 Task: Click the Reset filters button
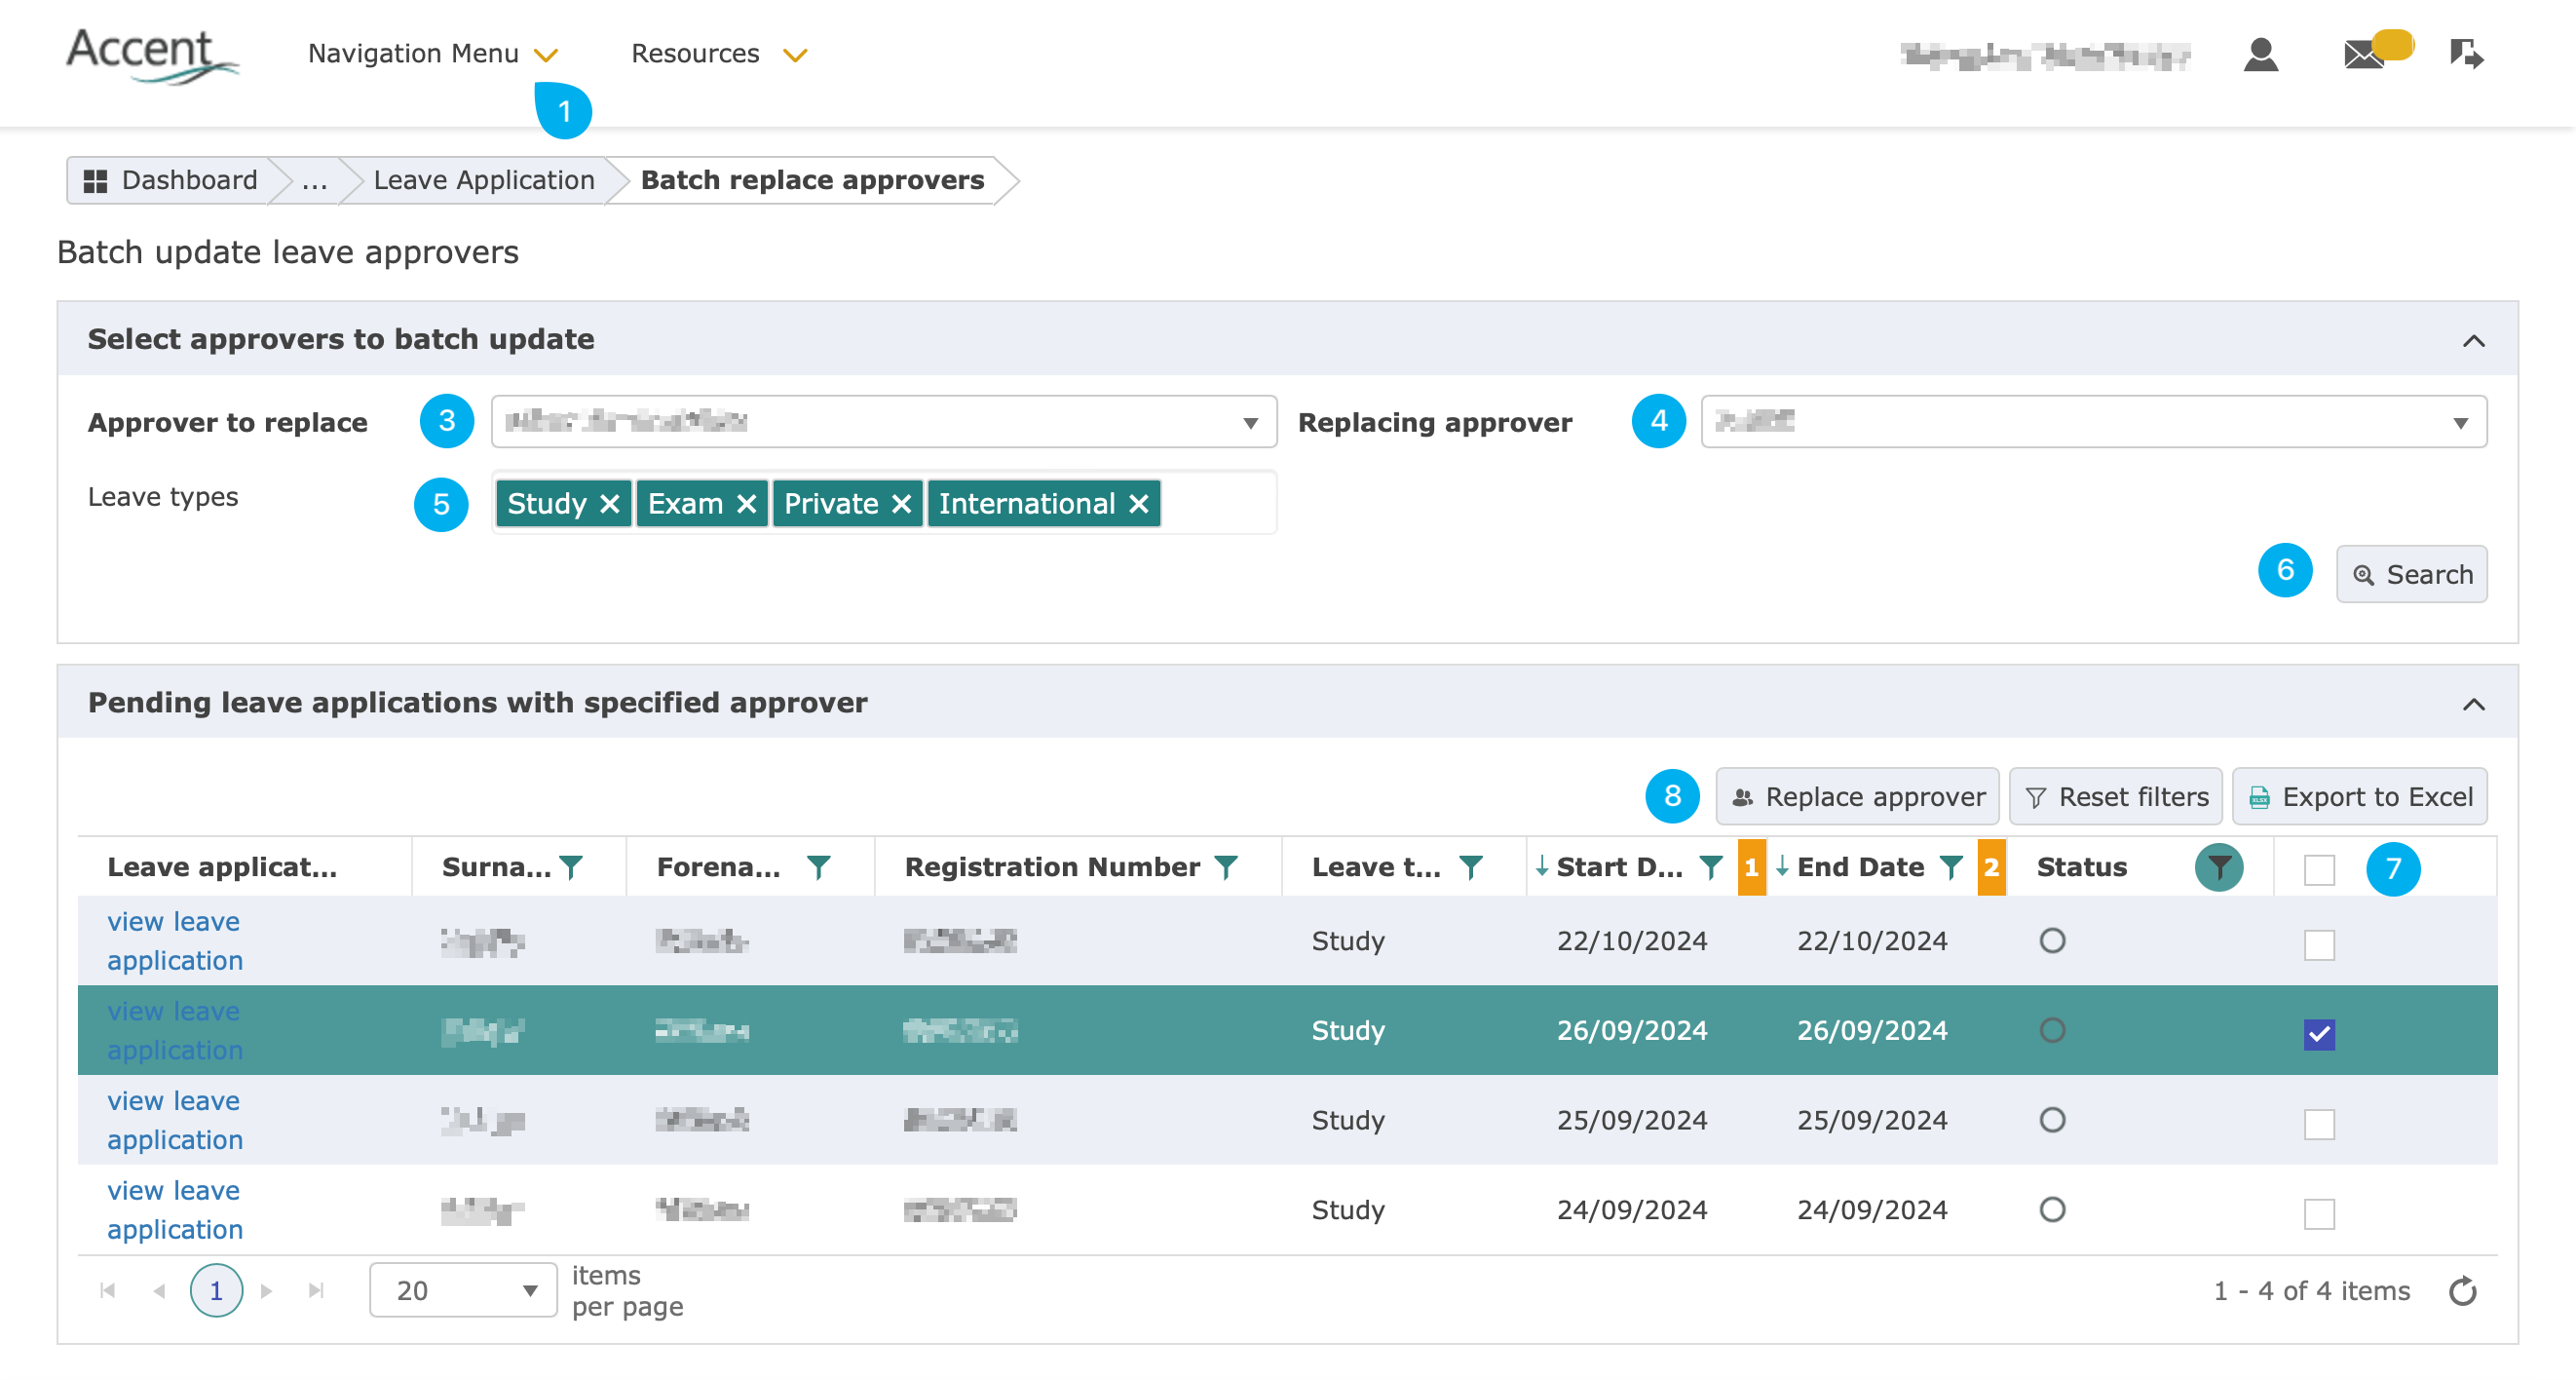point(2115,797)
